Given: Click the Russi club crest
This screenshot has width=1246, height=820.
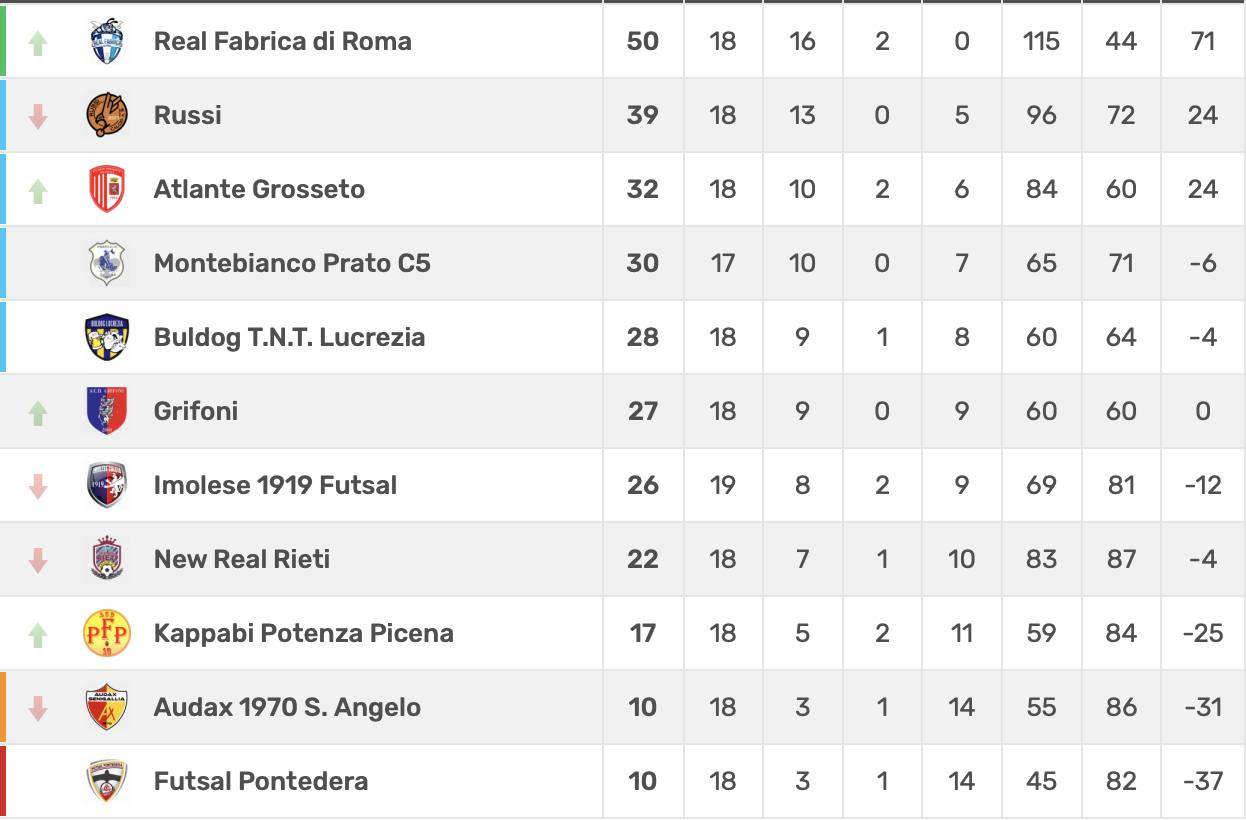Looking at the screenshot, I should click(x=107, y=115).
